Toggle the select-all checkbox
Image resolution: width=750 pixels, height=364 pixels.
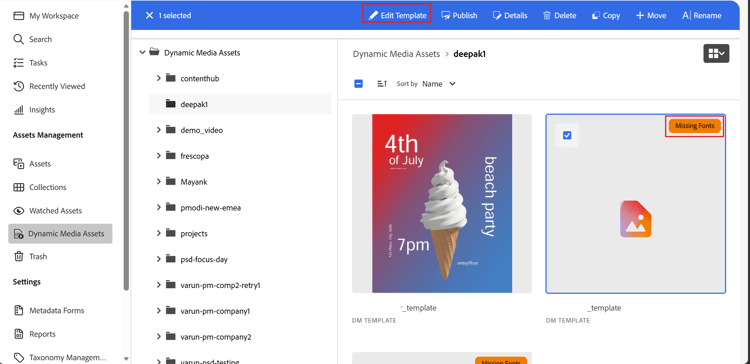pyautogui.click(x=359, y=84)
